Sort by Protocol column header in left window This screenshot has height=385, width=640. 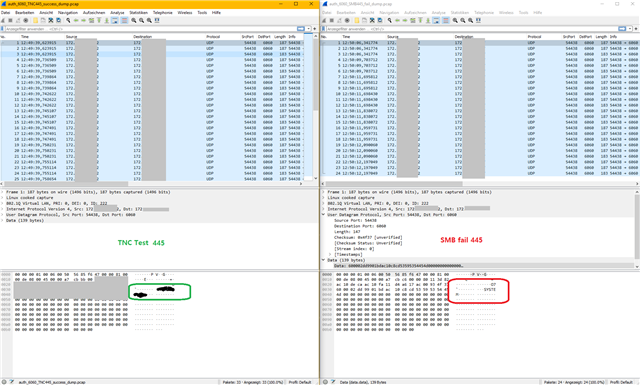tap(213, 37)
